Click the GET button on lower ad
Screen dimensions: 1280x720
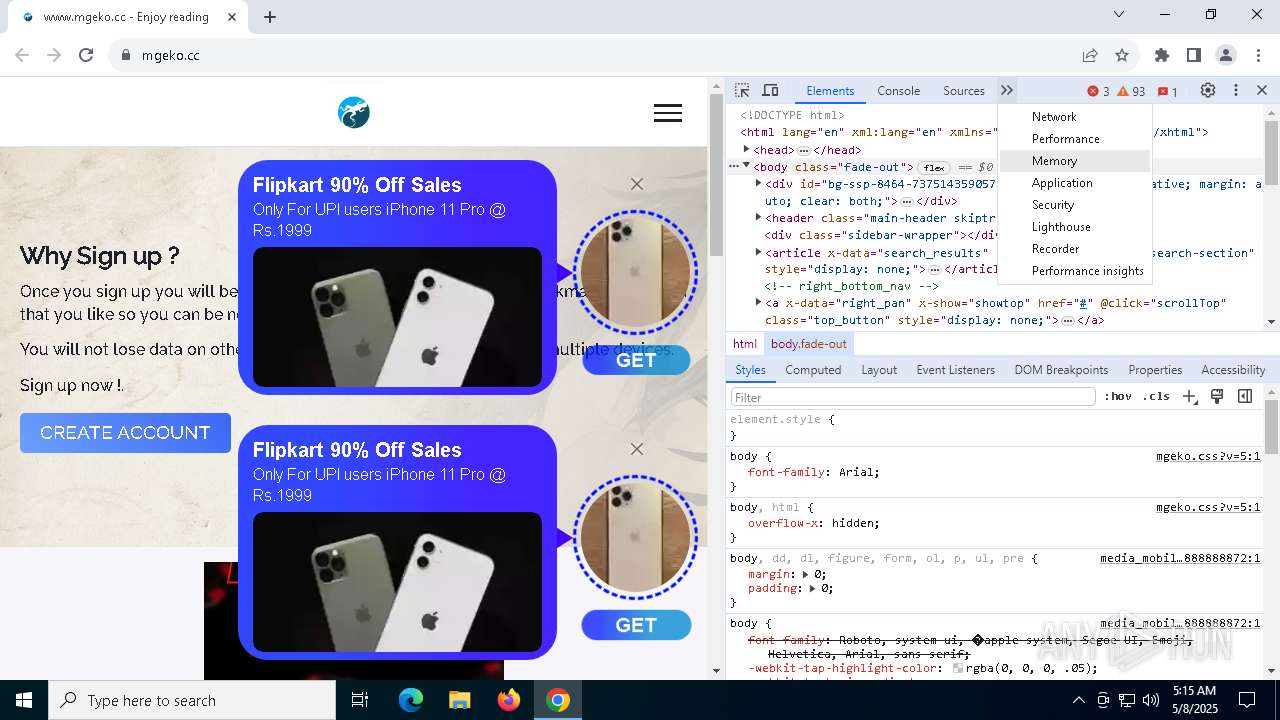636,625
